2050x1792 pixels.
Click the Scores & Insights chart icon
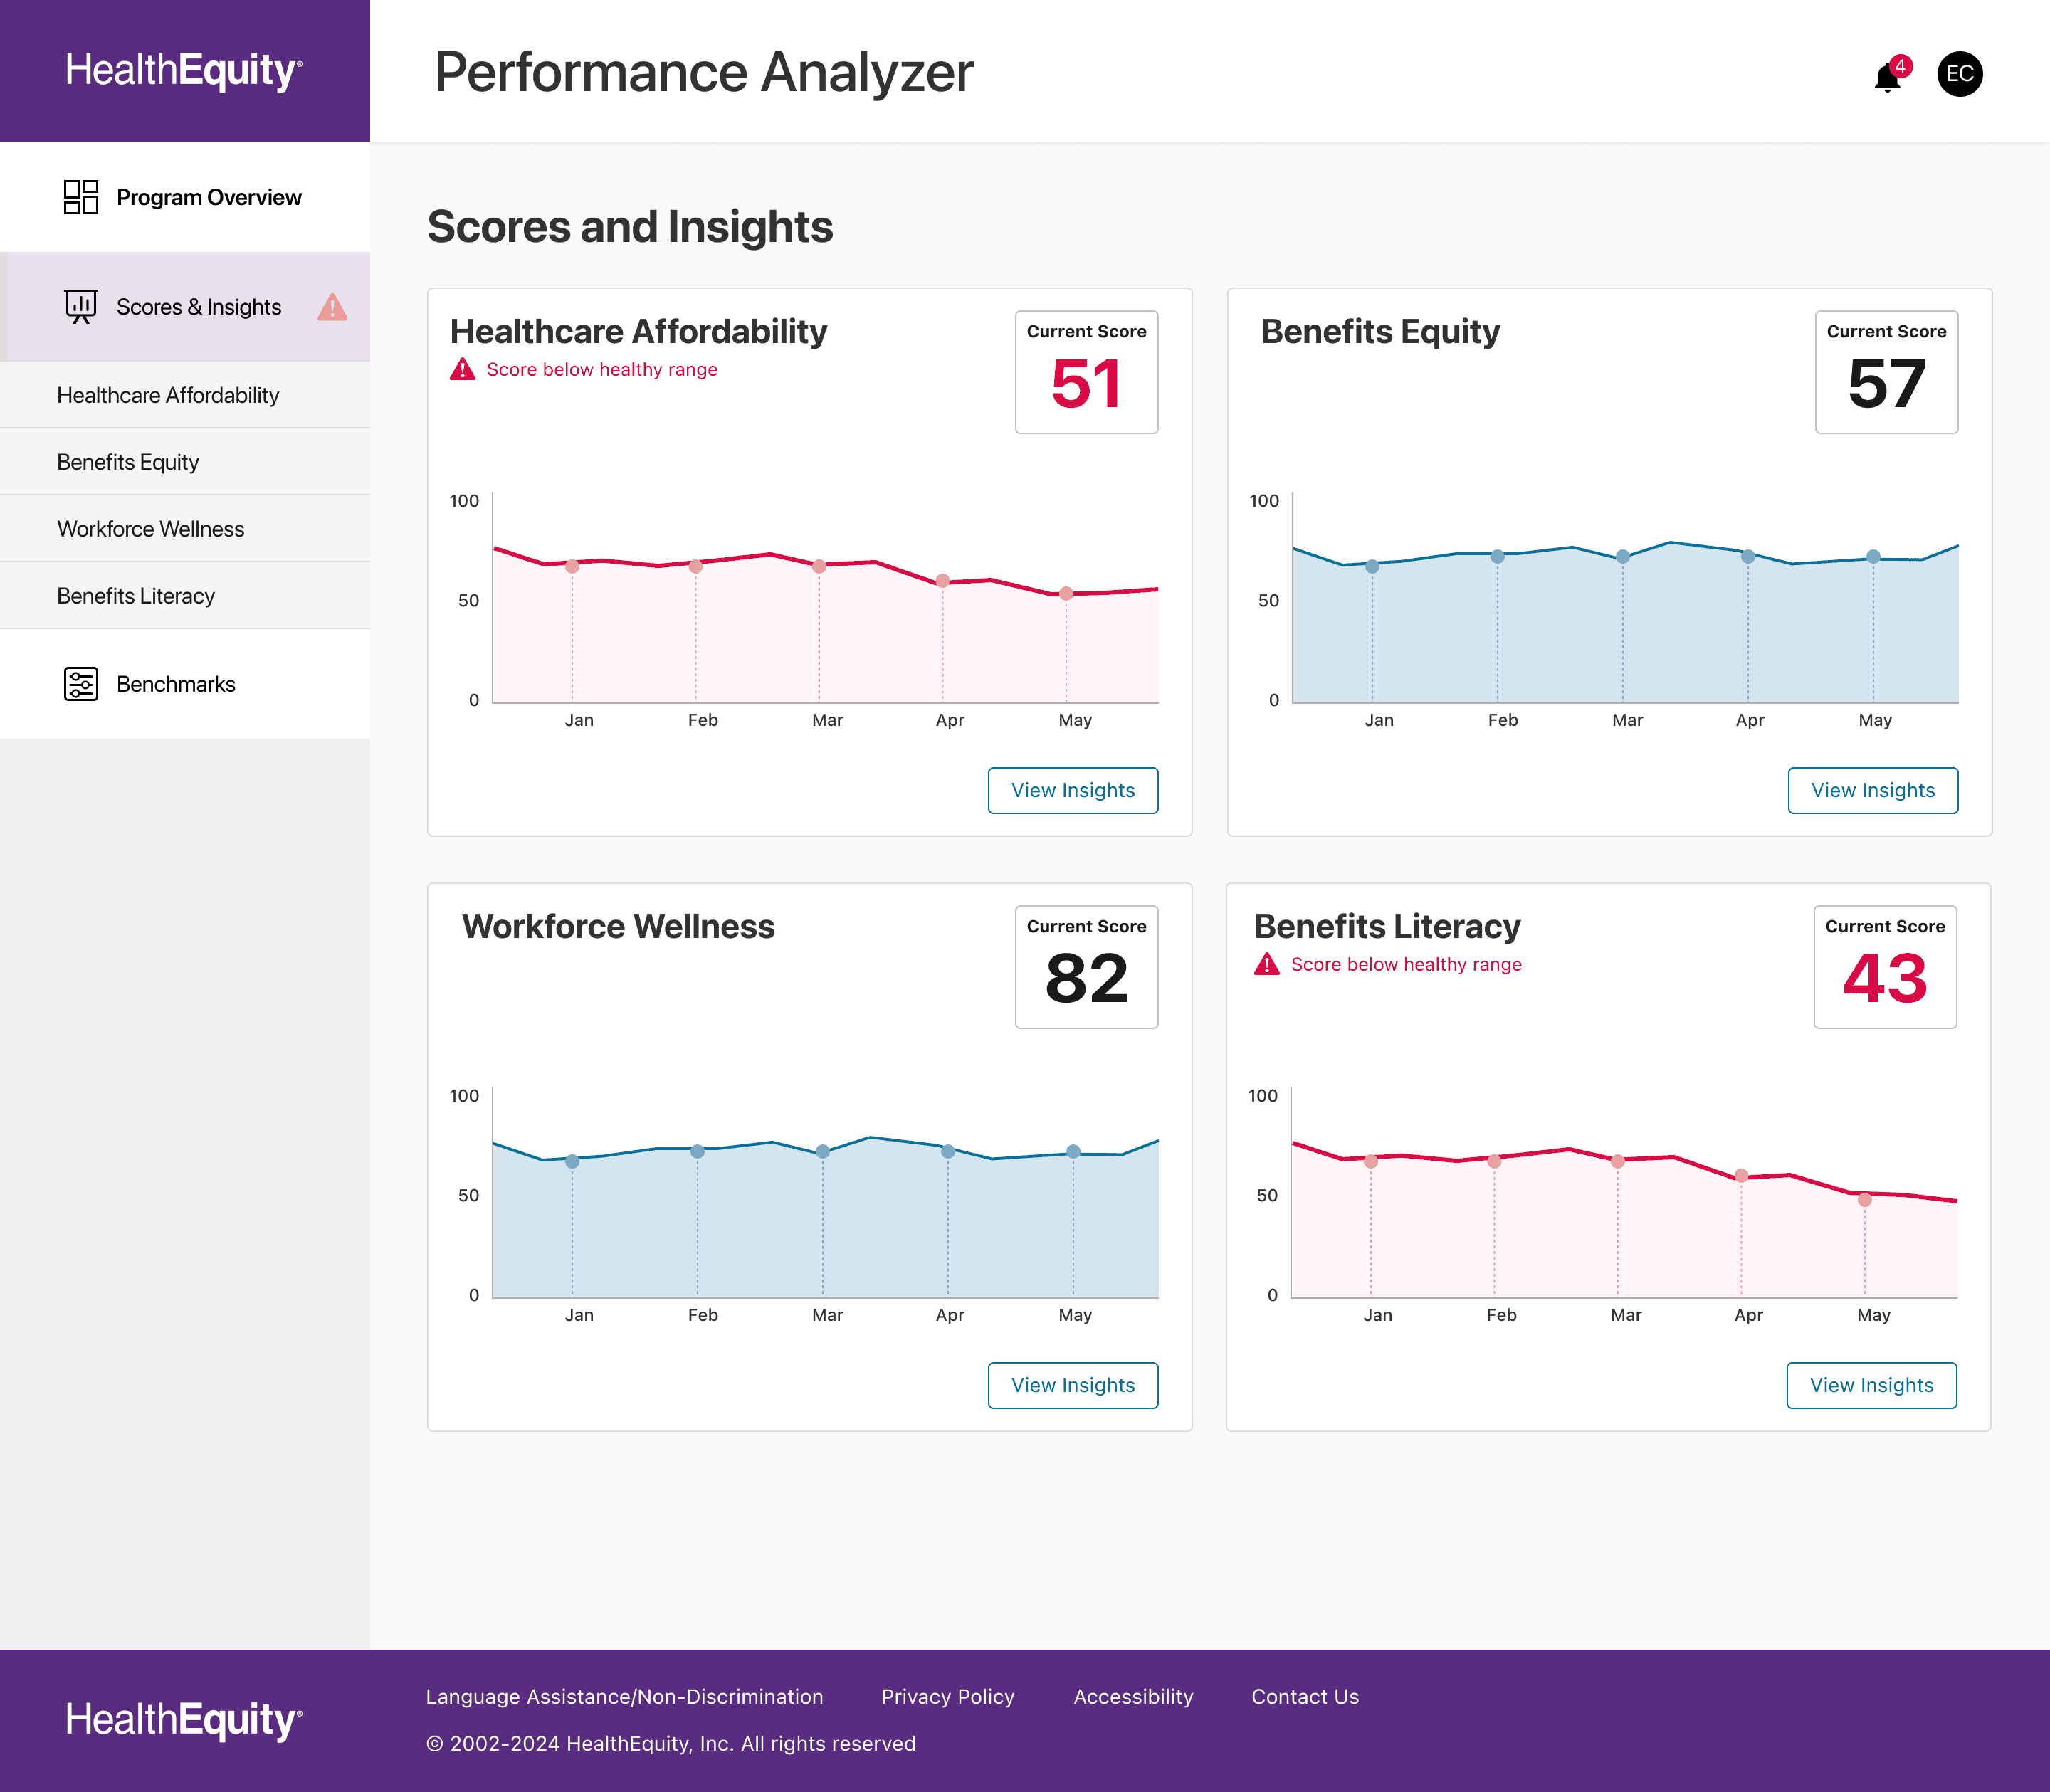(81, 306)
